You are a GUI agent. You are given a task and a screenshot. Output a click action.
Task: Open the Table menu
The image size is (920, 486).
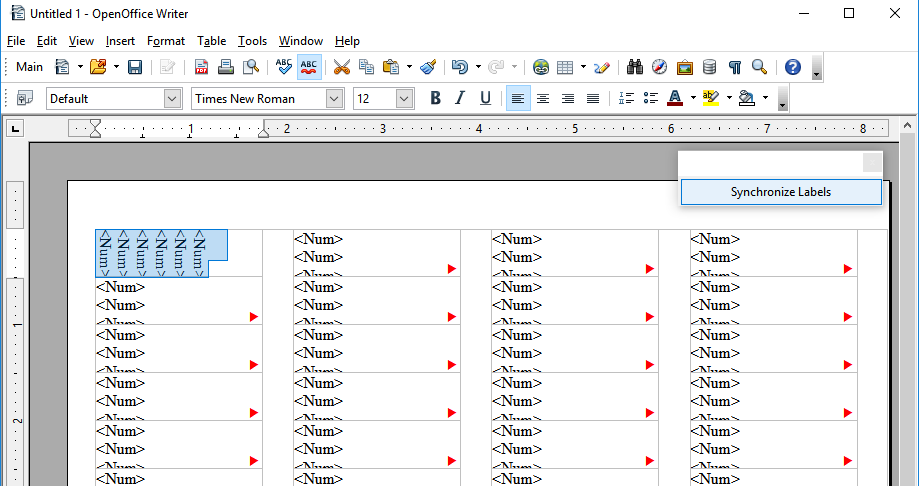point(211,41)
